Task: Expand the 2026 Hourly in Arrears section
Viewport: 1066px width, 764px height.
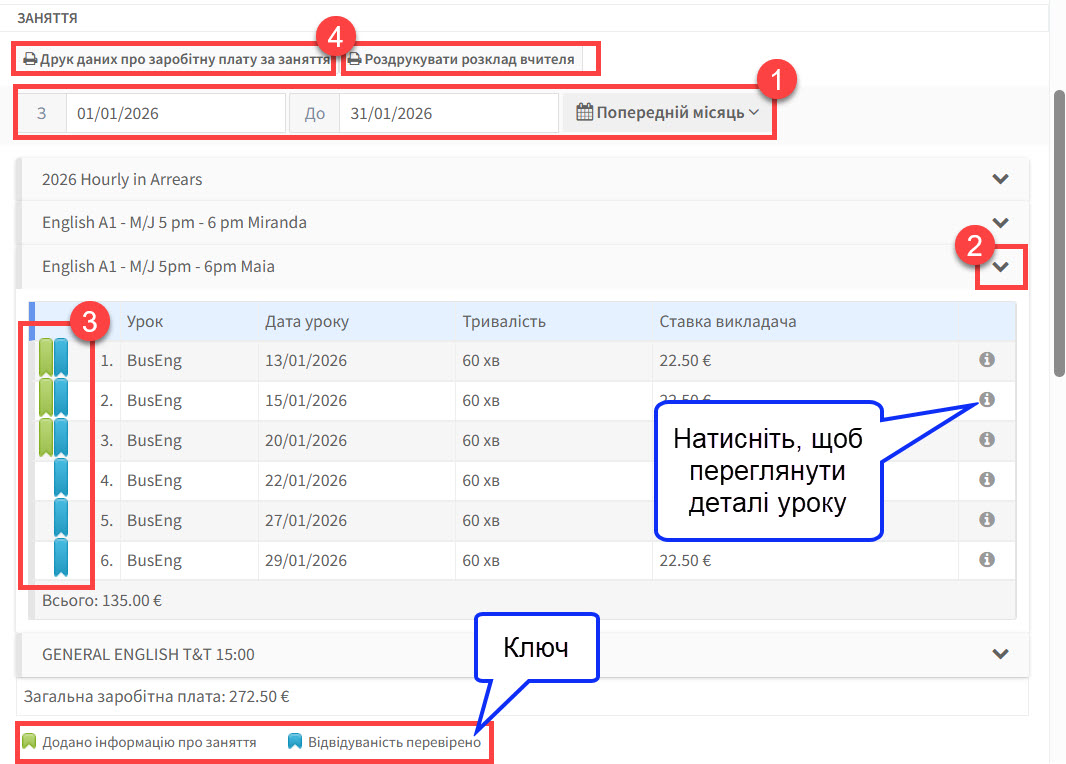Action: pyautogui.click(x=1000, y=179)
